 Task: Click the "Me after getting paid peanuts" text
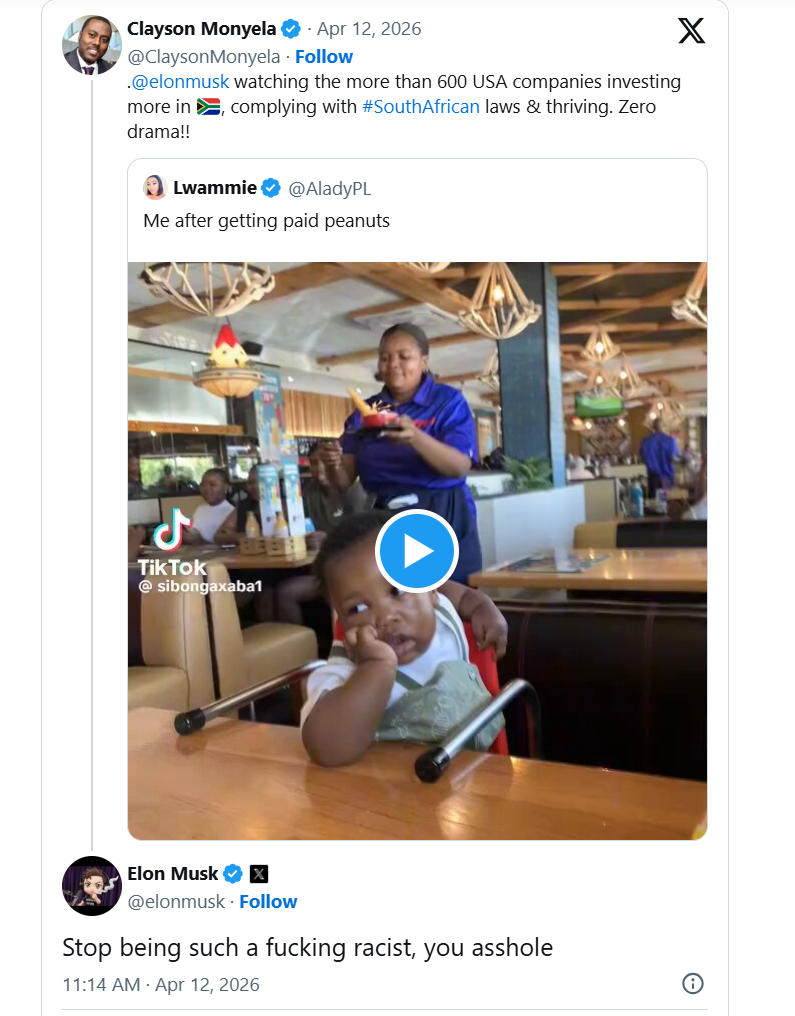point(266,221)
